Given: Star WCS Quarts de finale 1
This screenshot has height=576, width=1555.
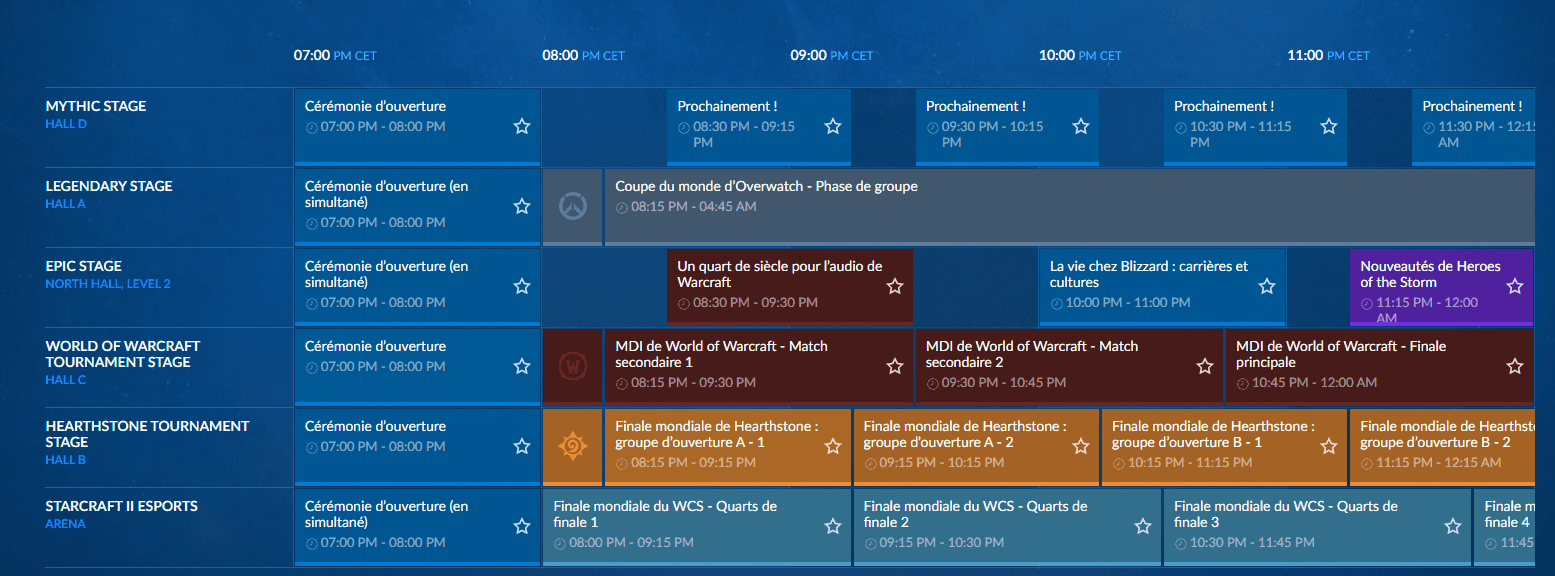Looking at the screenshot, I should [832, 526].
